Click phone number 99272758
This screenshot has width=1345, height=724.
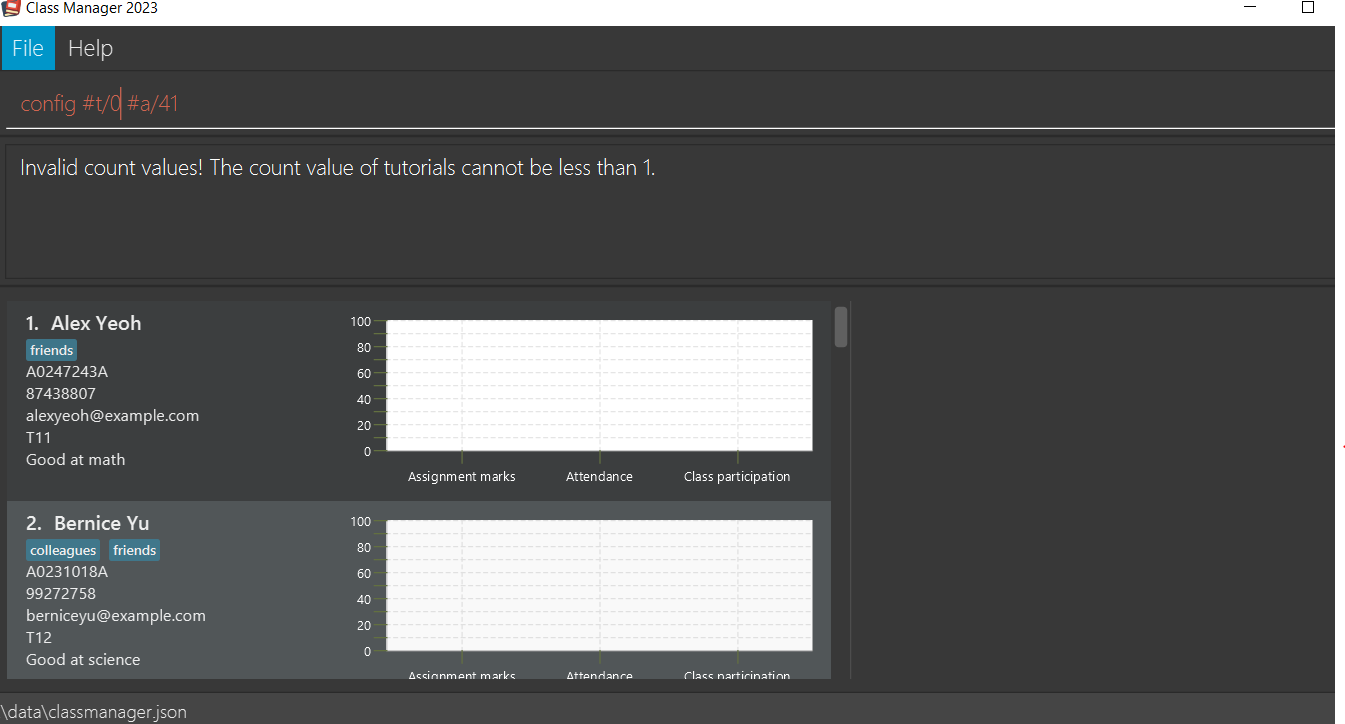[x=61, y=594]
